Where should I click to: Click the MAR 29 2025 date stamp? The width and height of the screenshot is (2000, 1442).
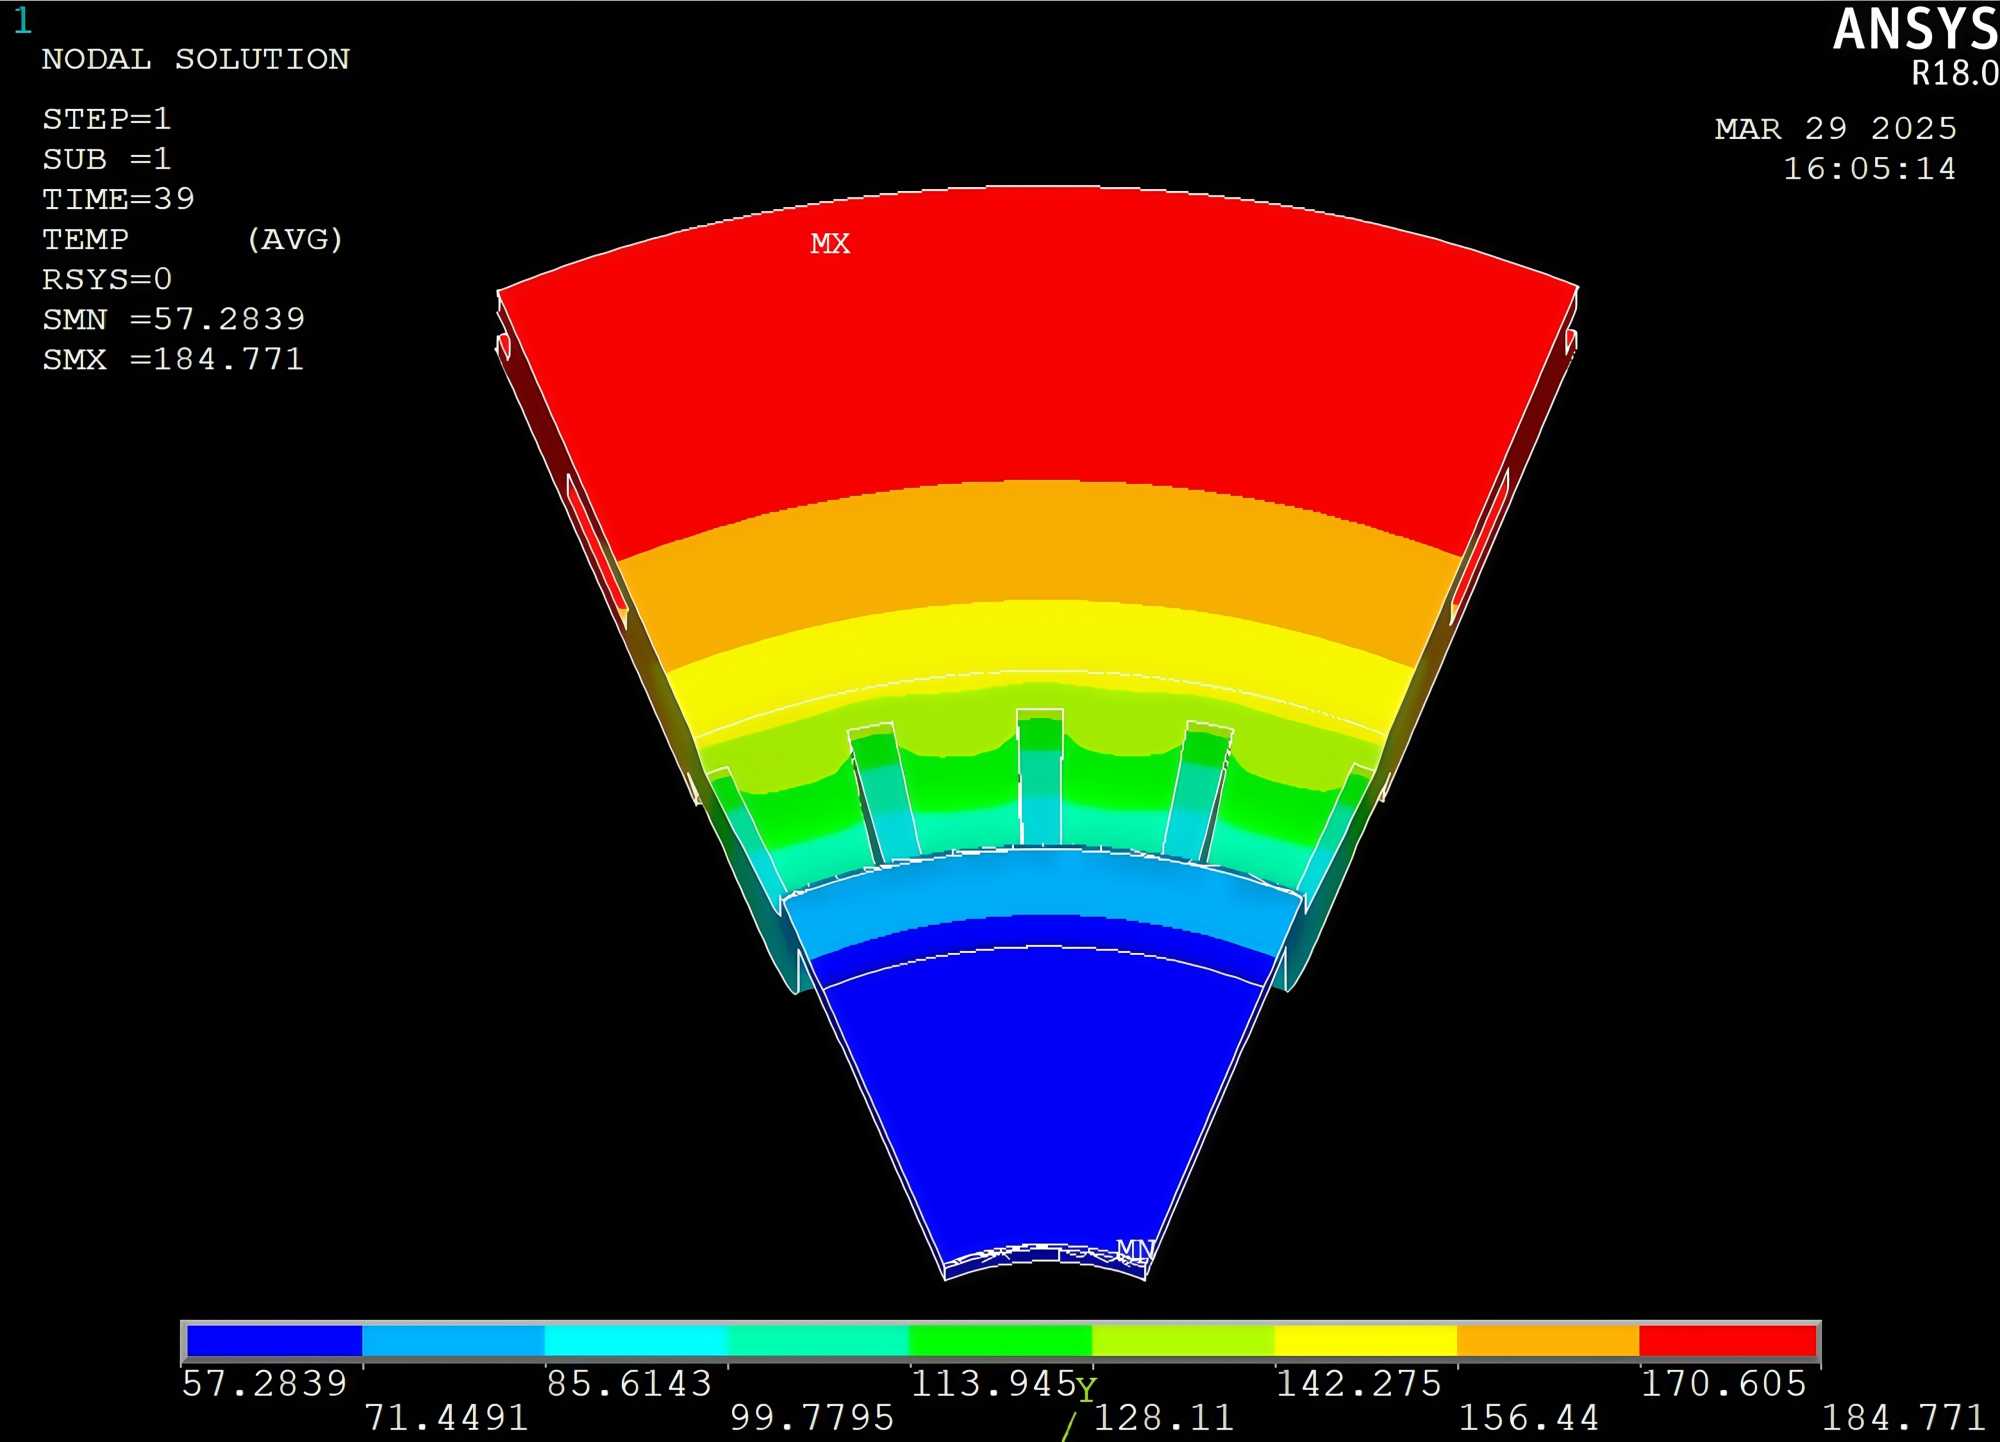(x=1835, y=129)
